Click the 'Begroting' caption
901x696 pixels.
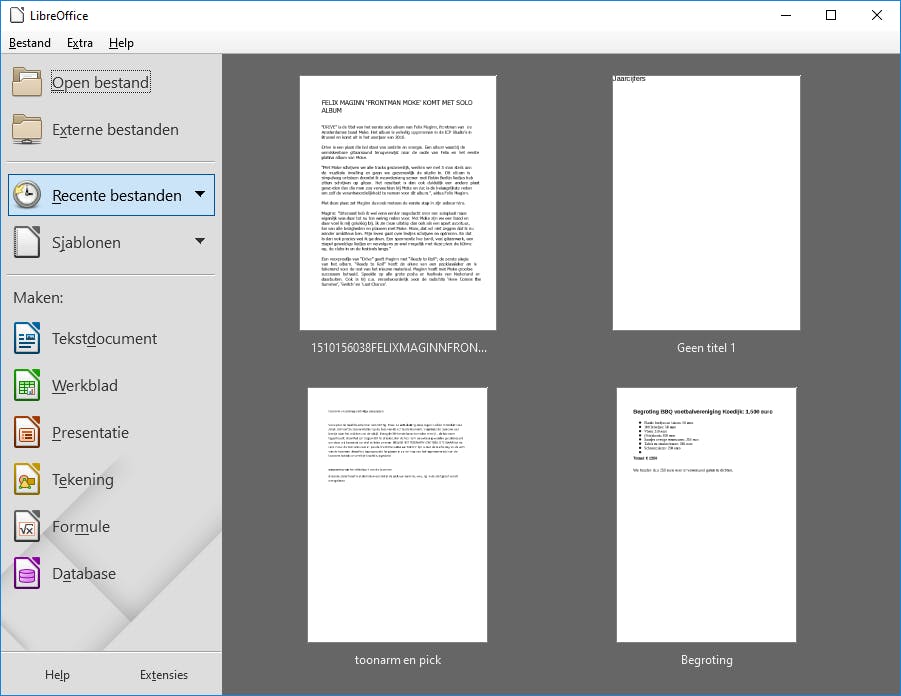click(x=706, y=660)
